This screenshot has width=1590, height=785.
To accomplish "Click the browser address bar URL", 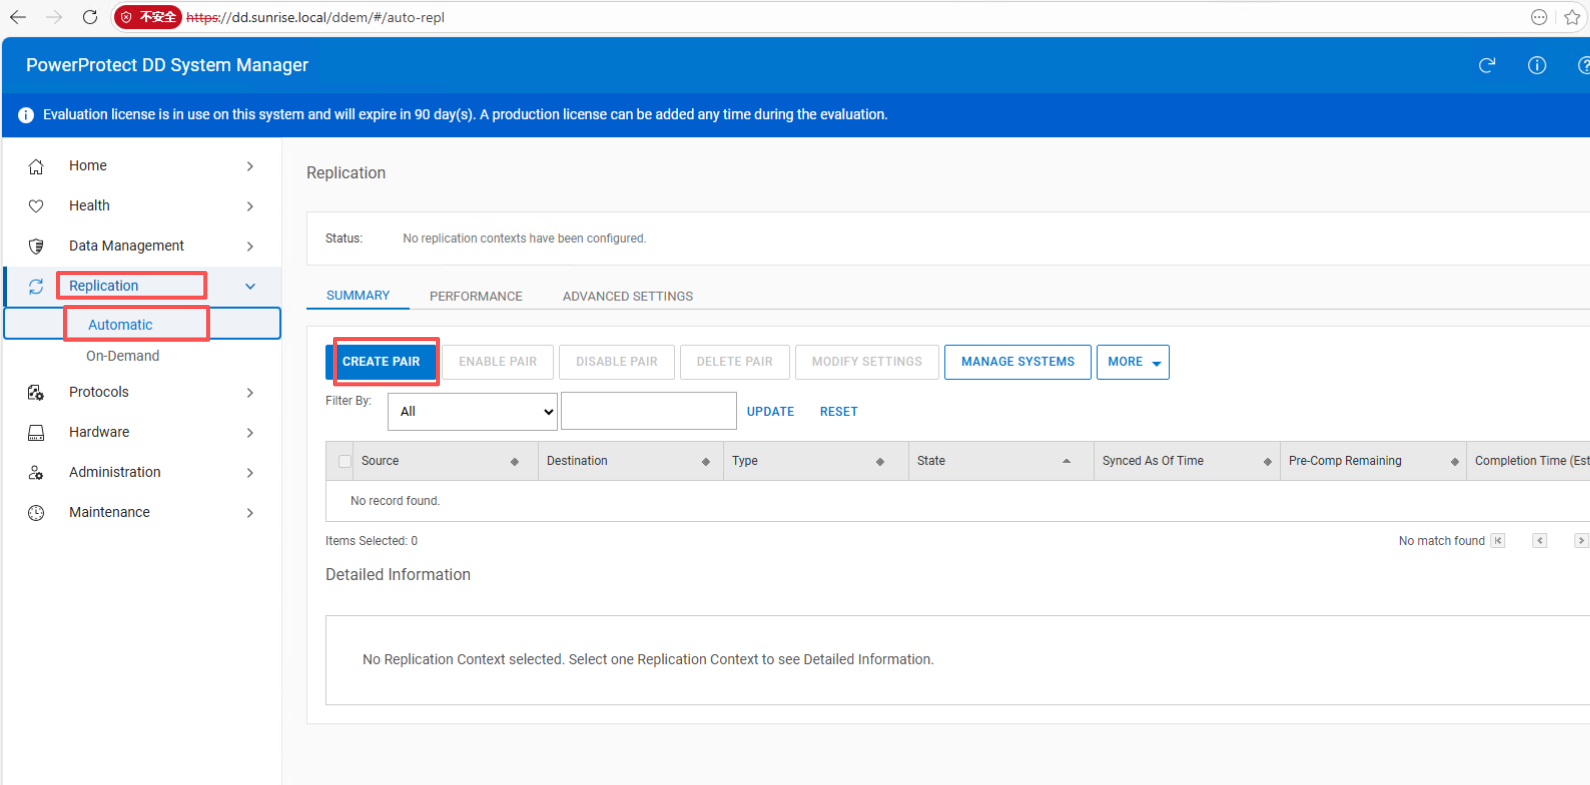I will click(315, 17).
